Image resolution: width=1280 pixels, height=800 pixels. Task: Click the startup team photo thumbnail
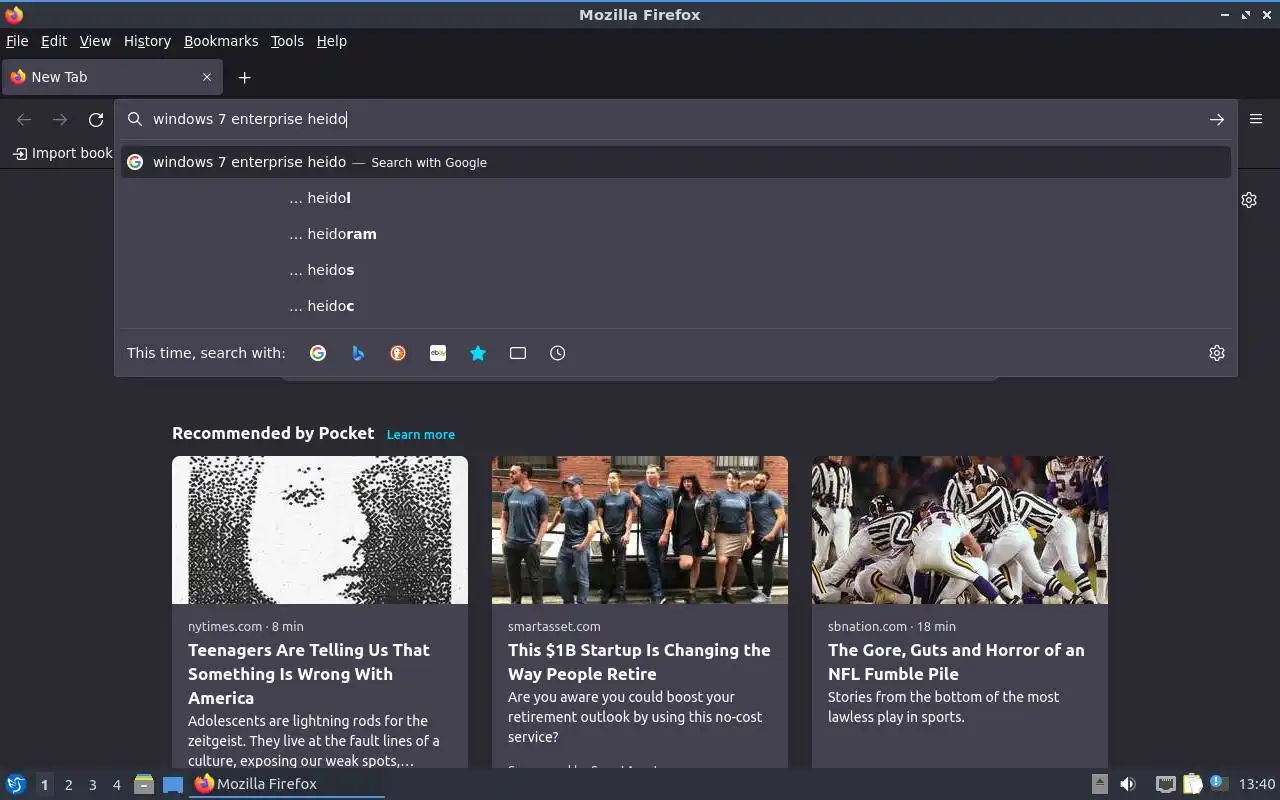click(640, 530)
